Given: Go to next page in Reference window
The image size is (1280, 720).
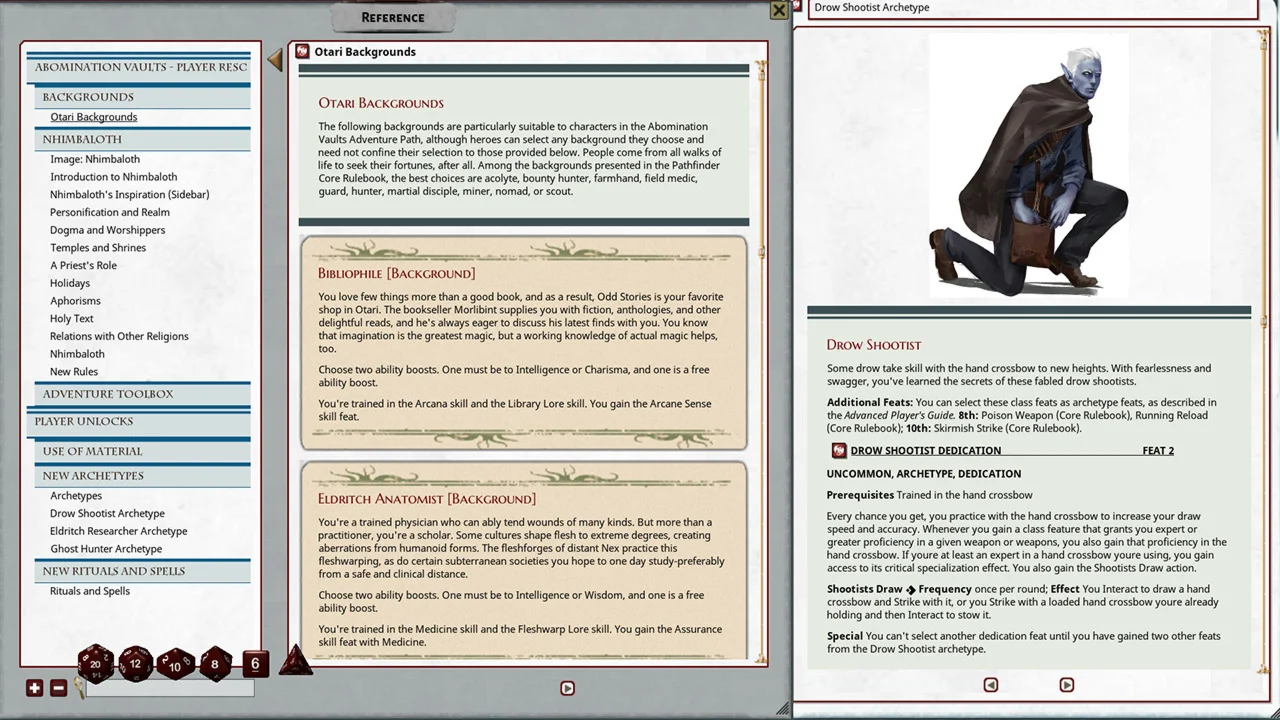Looking at the screenshot, I should click(567, 688).
